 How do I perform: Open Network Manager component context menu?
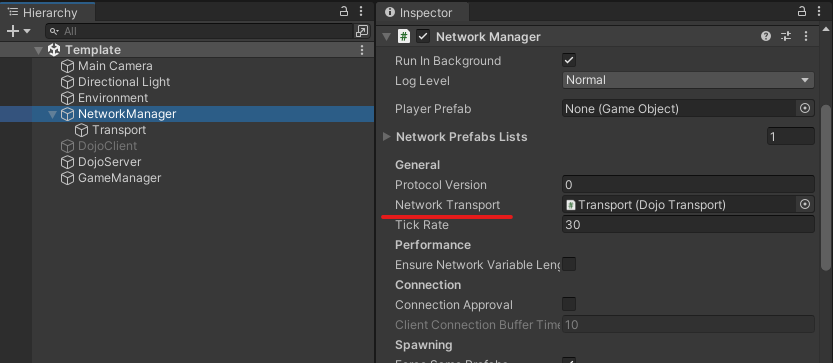[x=806, y=36]
